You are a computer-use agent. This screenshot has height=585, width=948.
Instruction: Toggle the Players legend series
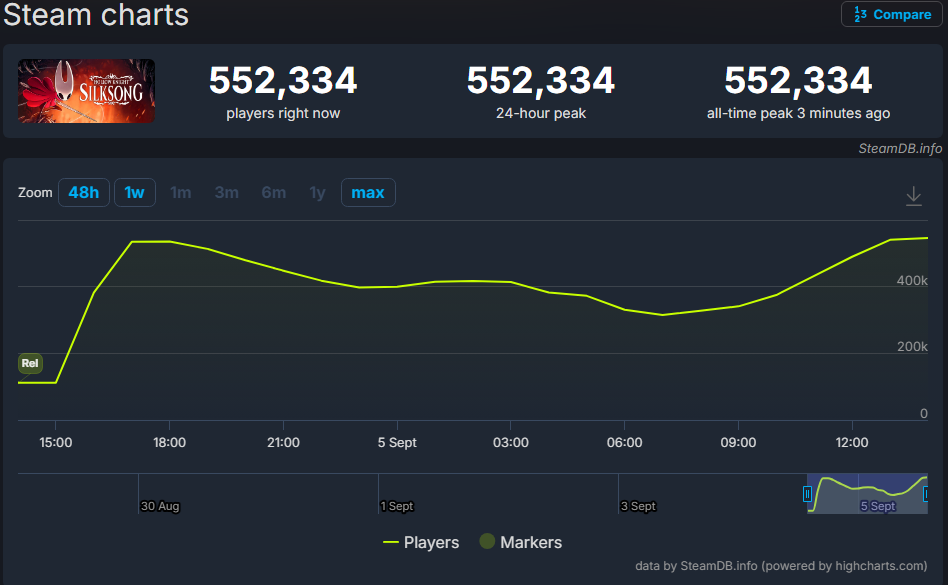pos(421,542)
